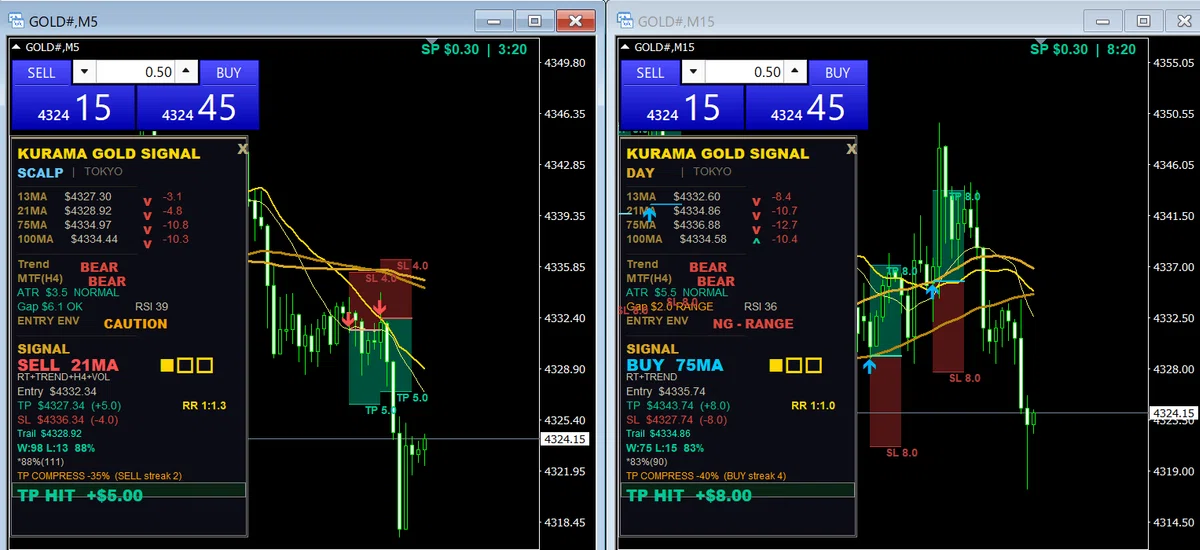Open the GOLD#,M15 window system menu icon
The image size is (1200, 550).
(x=626, y=20)
